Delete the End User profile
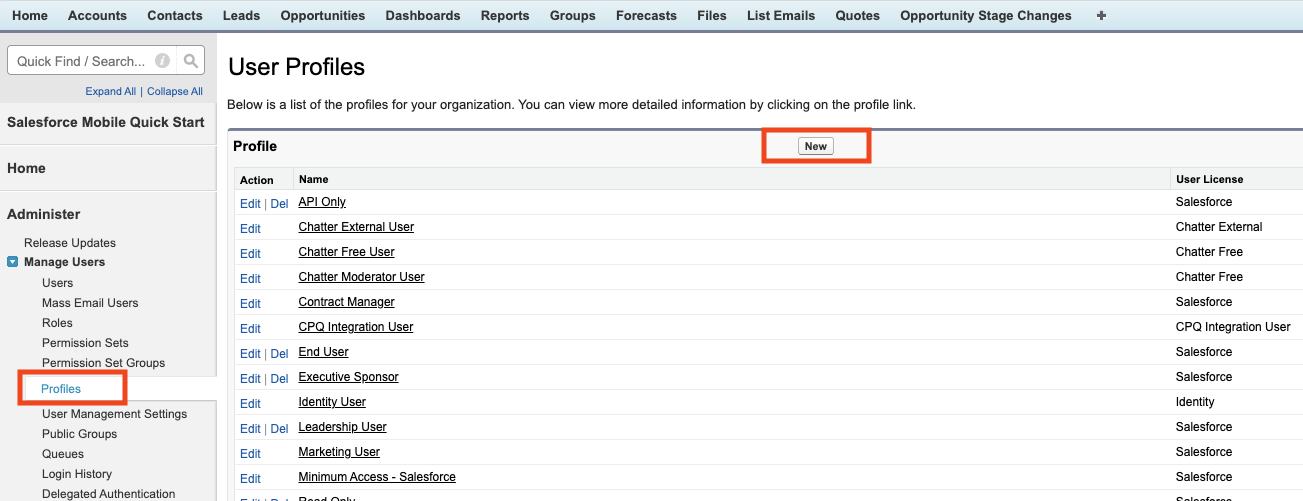The image size is (1303, 501). pos(279,353)
